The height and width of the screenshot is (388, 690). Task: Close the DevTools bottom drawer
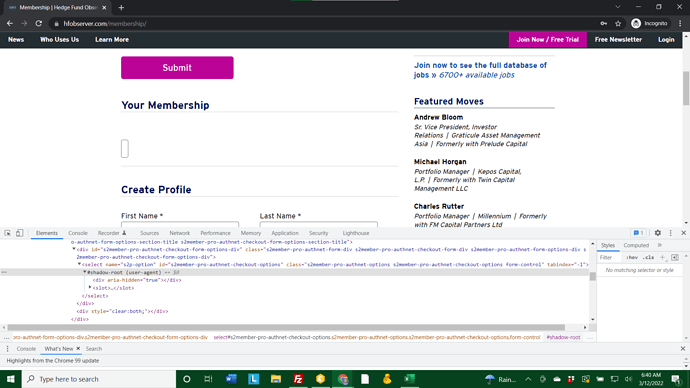683,348
